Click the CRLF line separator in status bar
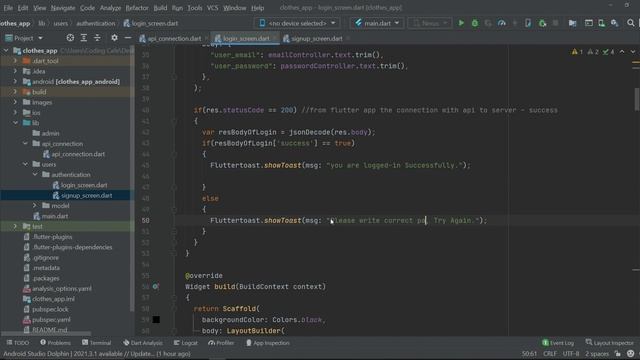The image size is (640, 360). 550,353
